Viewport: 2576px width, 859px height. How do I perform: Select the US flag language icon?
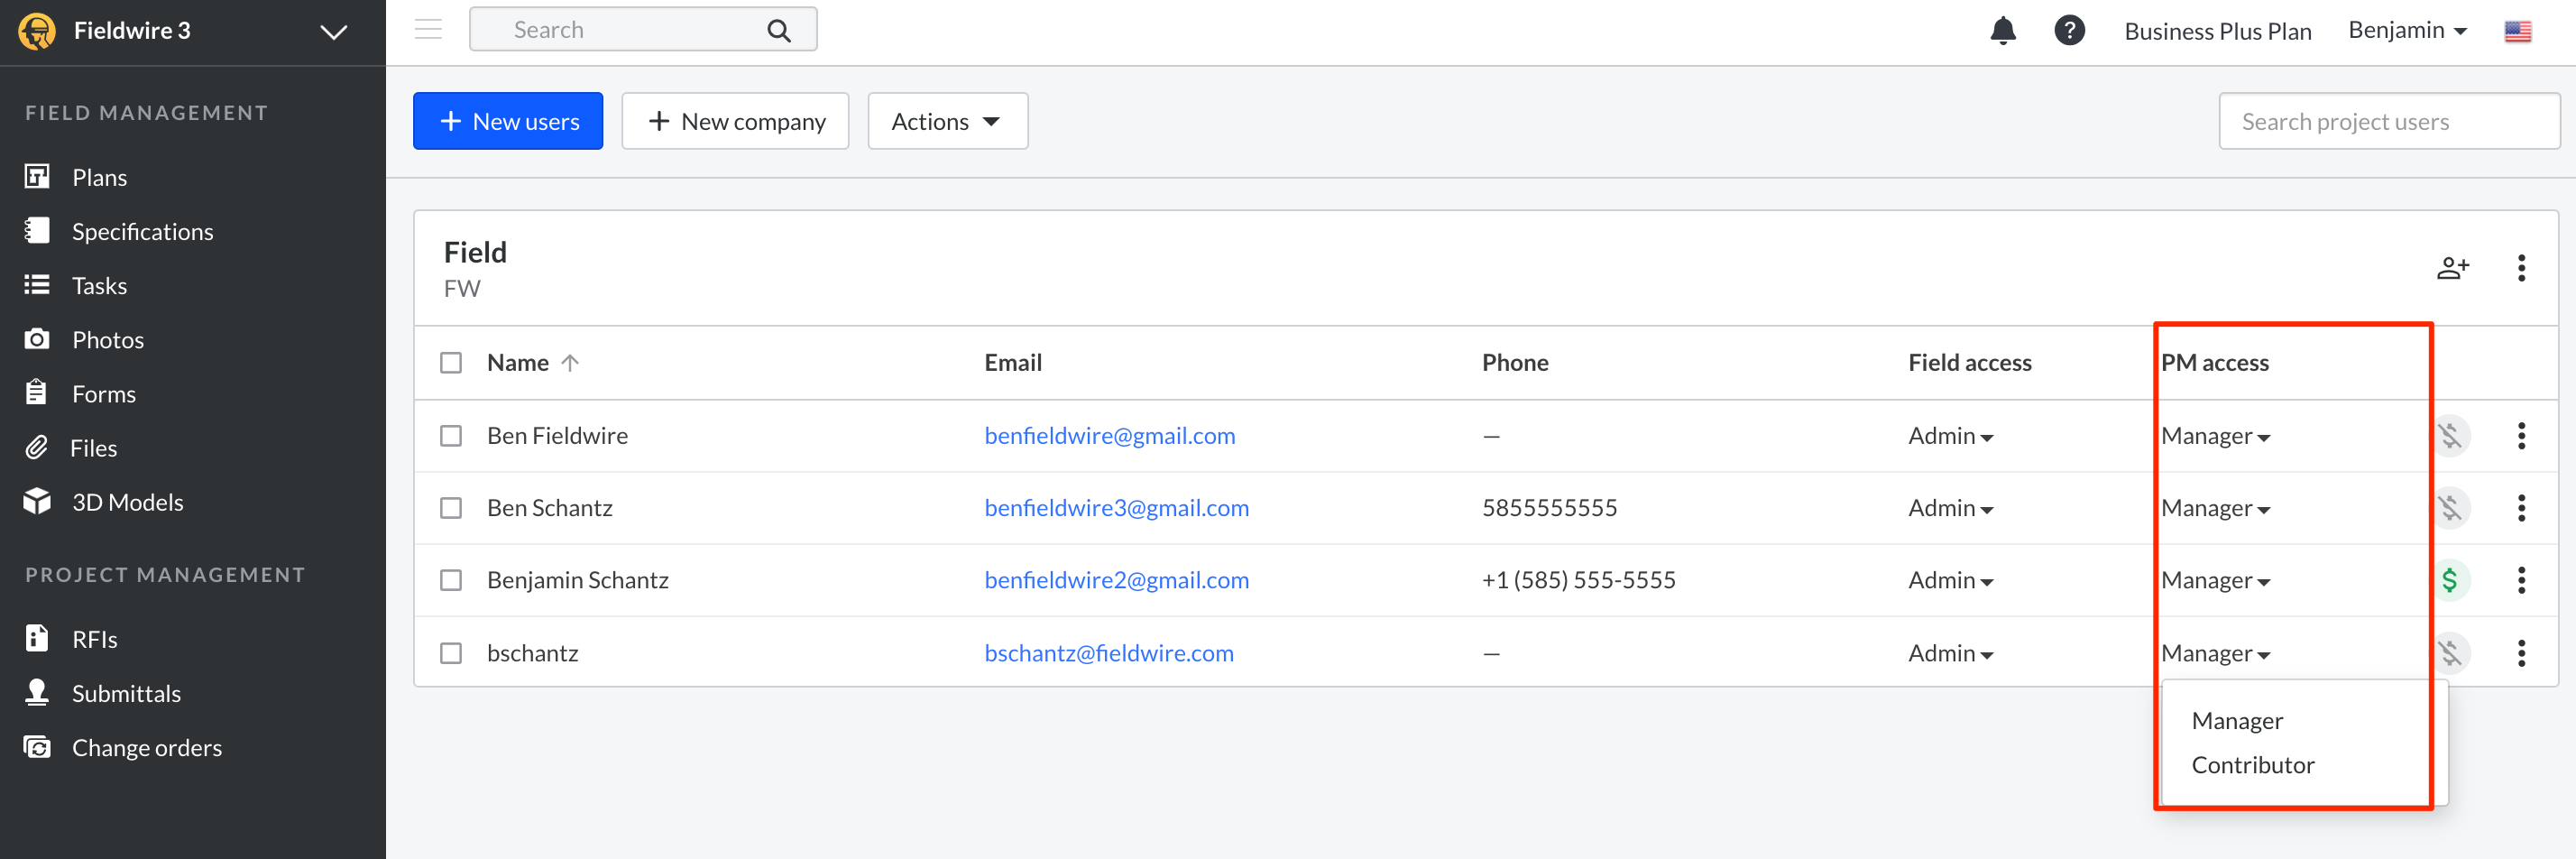[x=2517, y=31]
